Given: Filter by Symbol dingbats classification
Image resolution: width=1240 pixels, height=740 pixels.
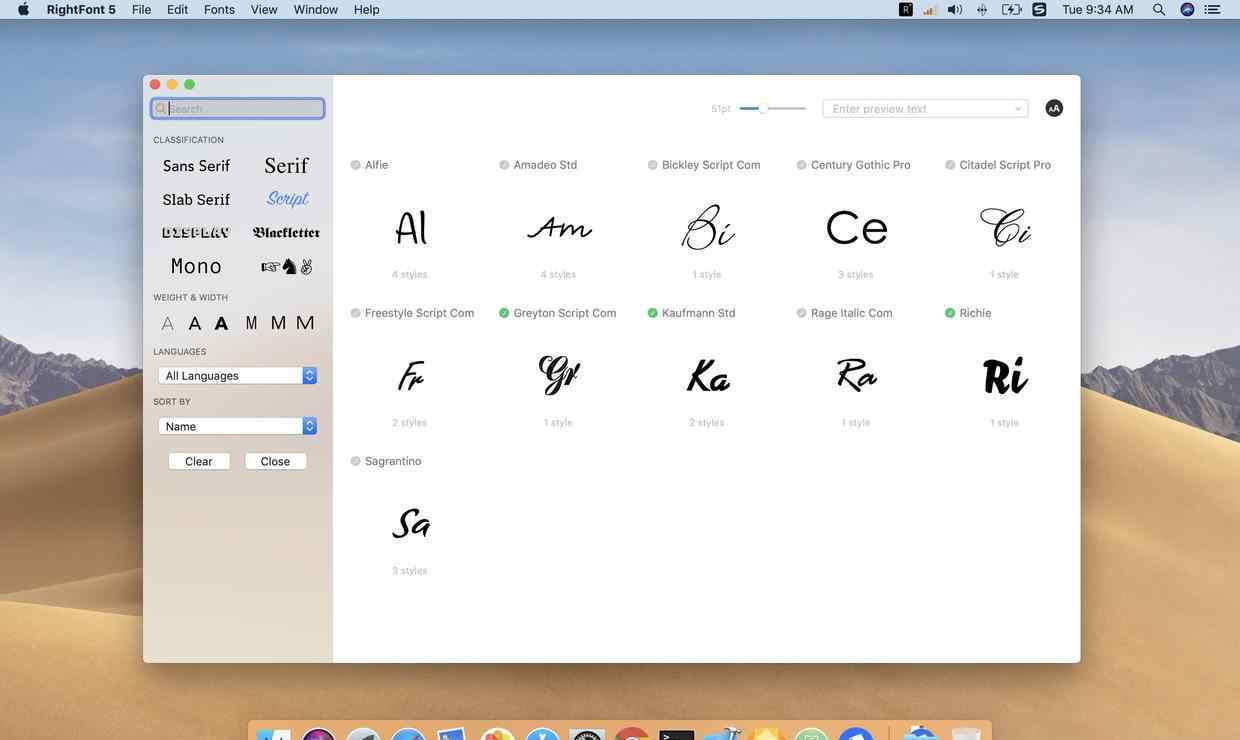Looking at the screenshot, I should click(x=287, y=266).
